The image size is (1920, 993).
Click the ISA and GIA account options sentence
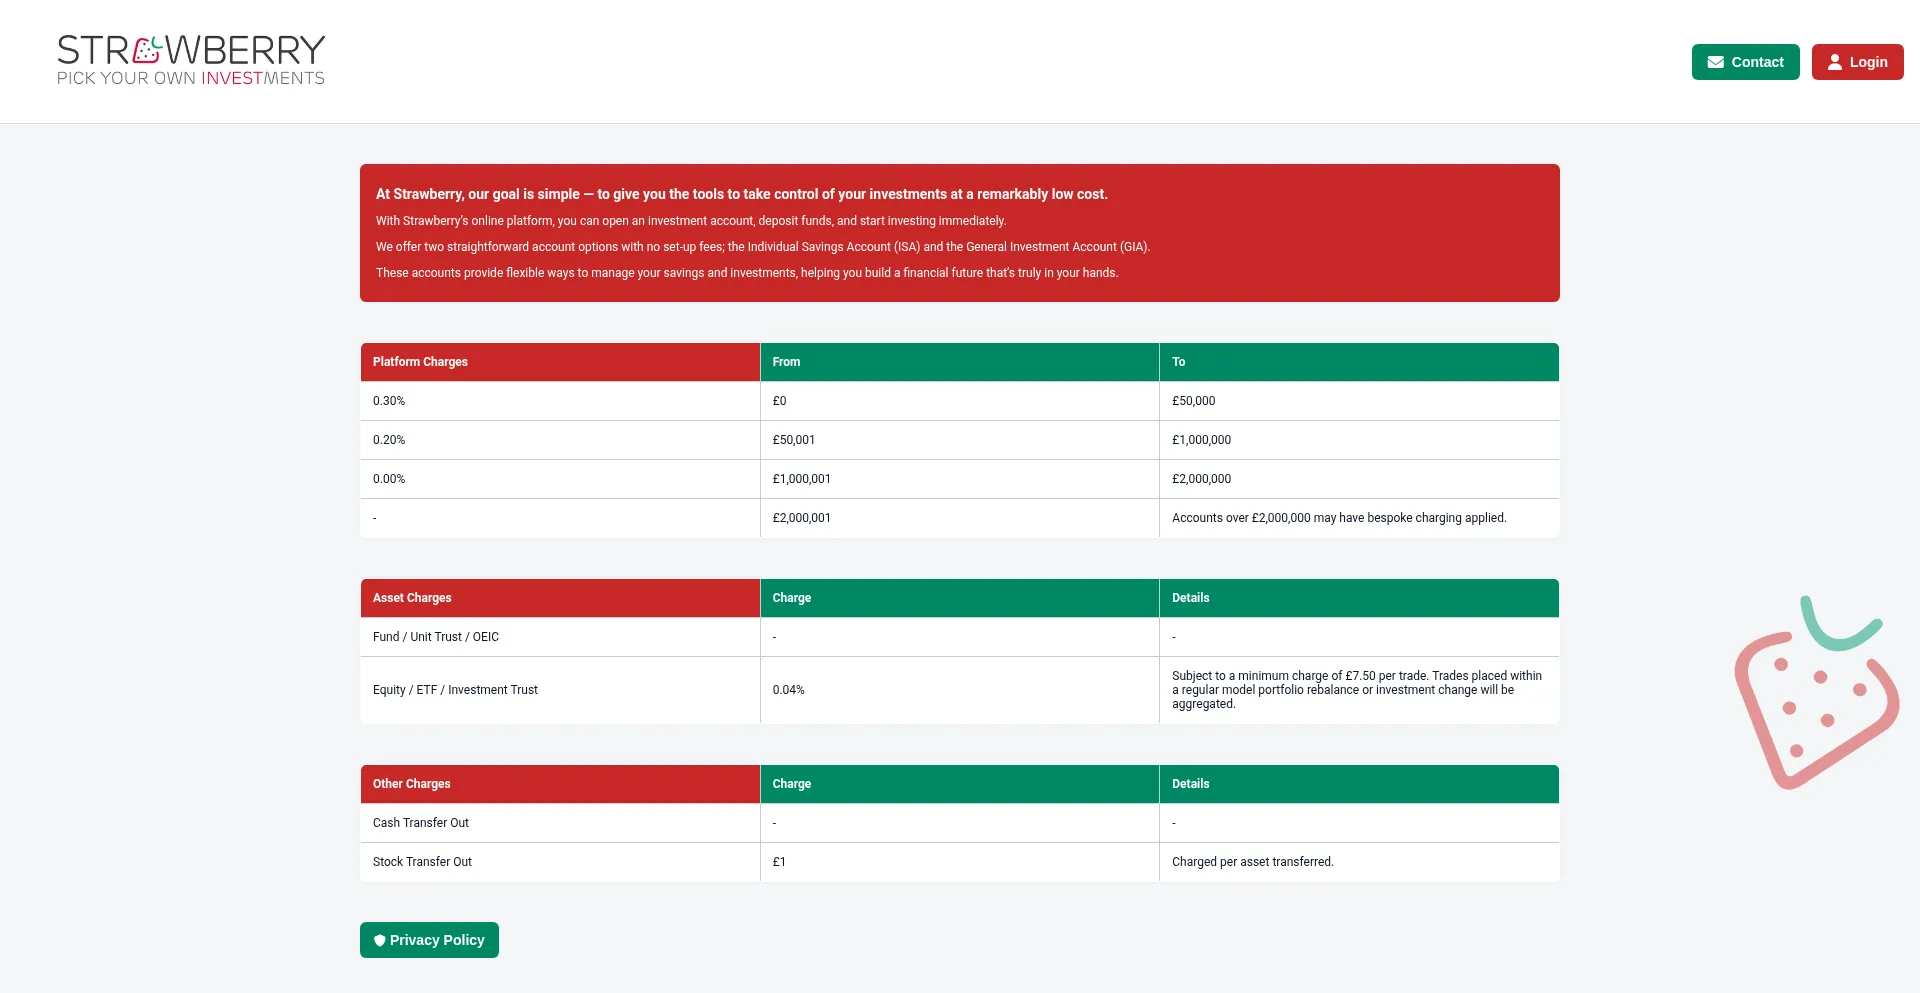point(763,247)
